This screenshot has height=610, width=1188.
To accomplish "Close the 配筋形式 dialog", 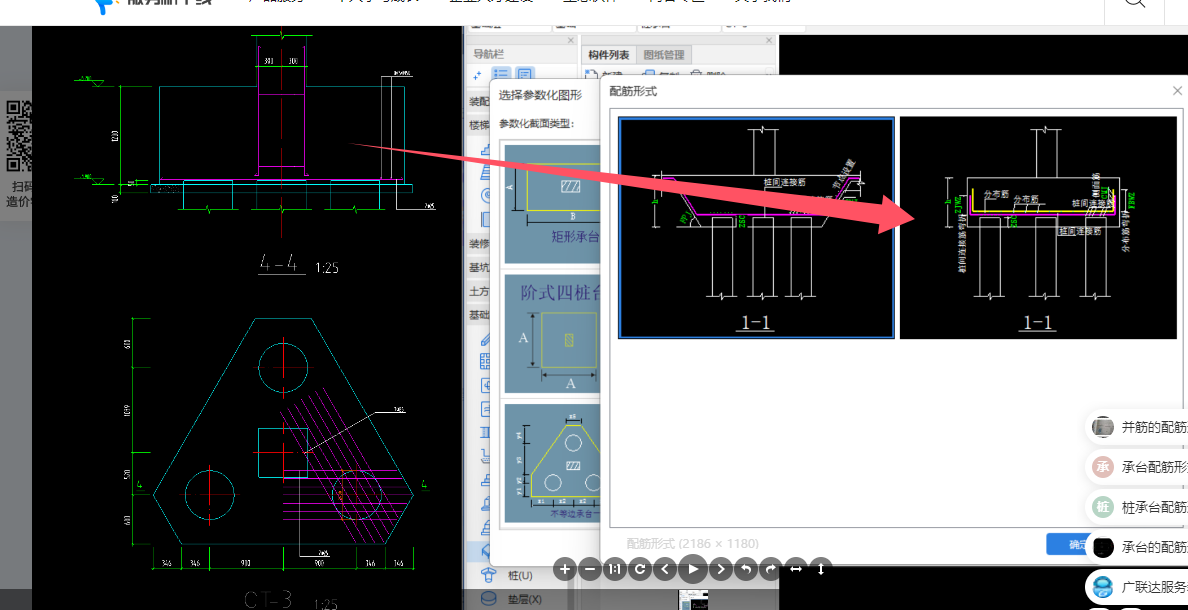I will tap(1177, 91).
